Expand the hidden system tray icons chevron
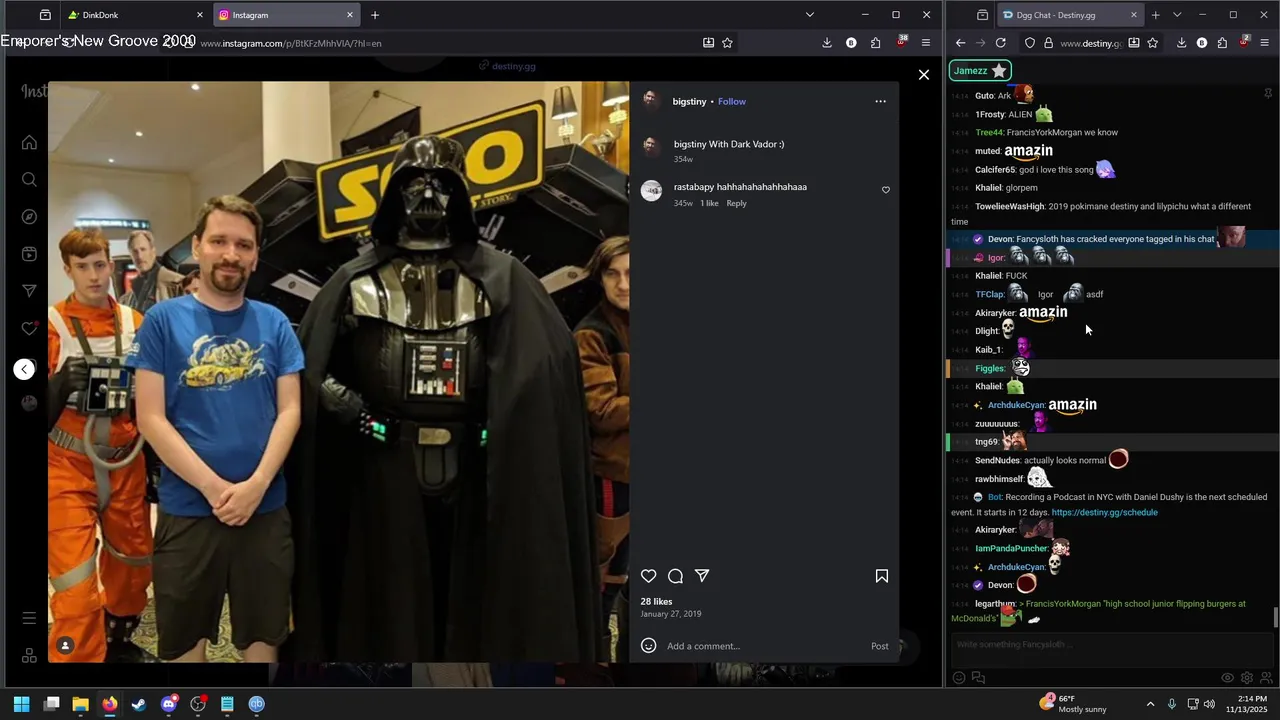 (x=1150, y=704)
